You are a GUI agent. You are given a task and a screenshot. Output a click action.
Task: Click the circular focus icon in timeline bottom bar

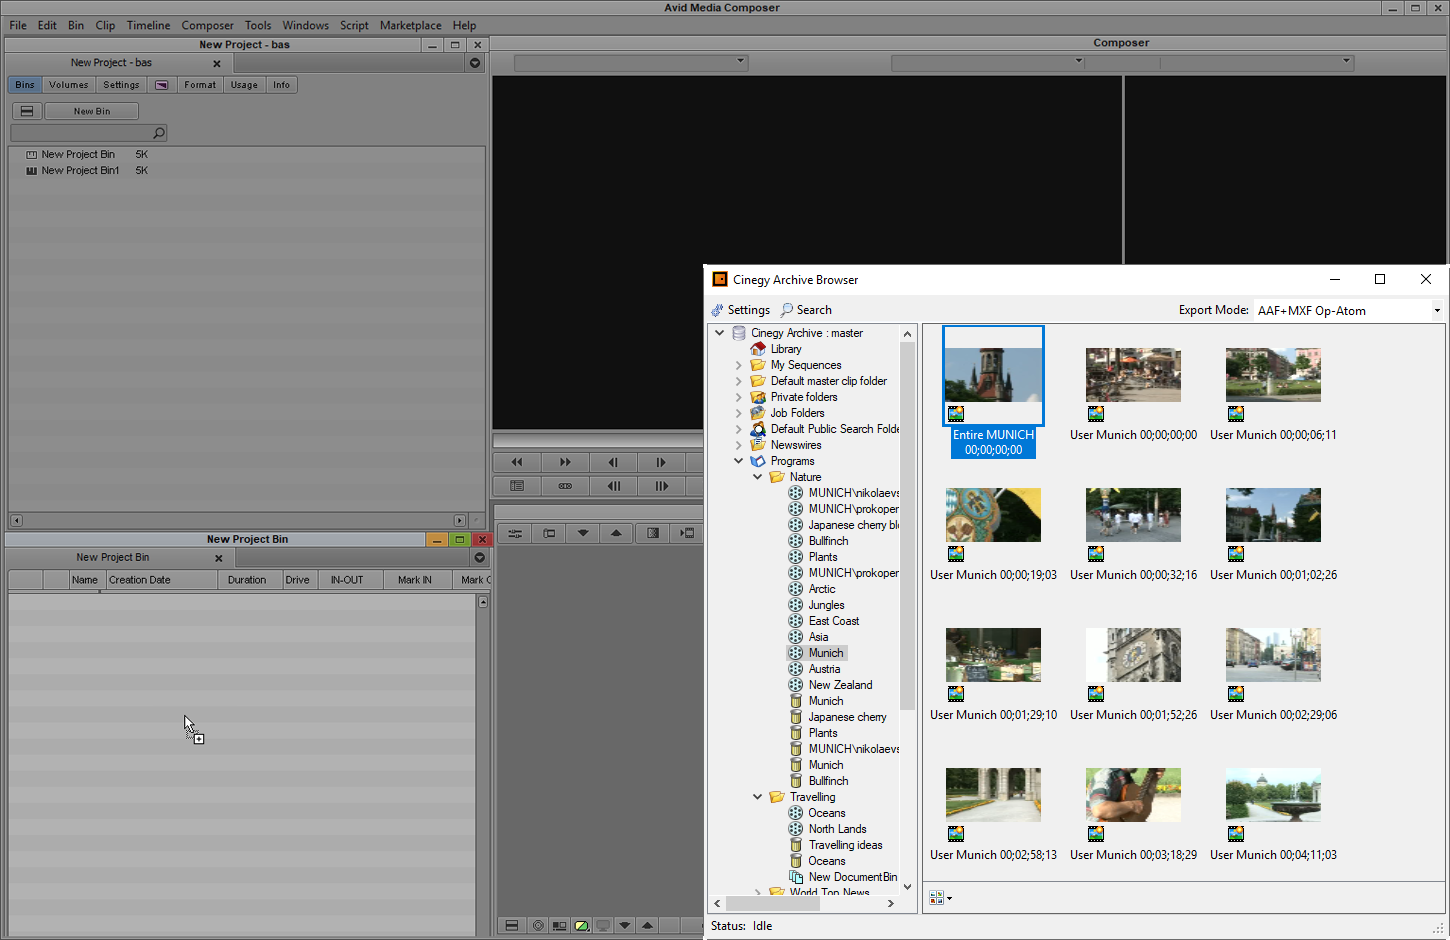coord(538,926)
